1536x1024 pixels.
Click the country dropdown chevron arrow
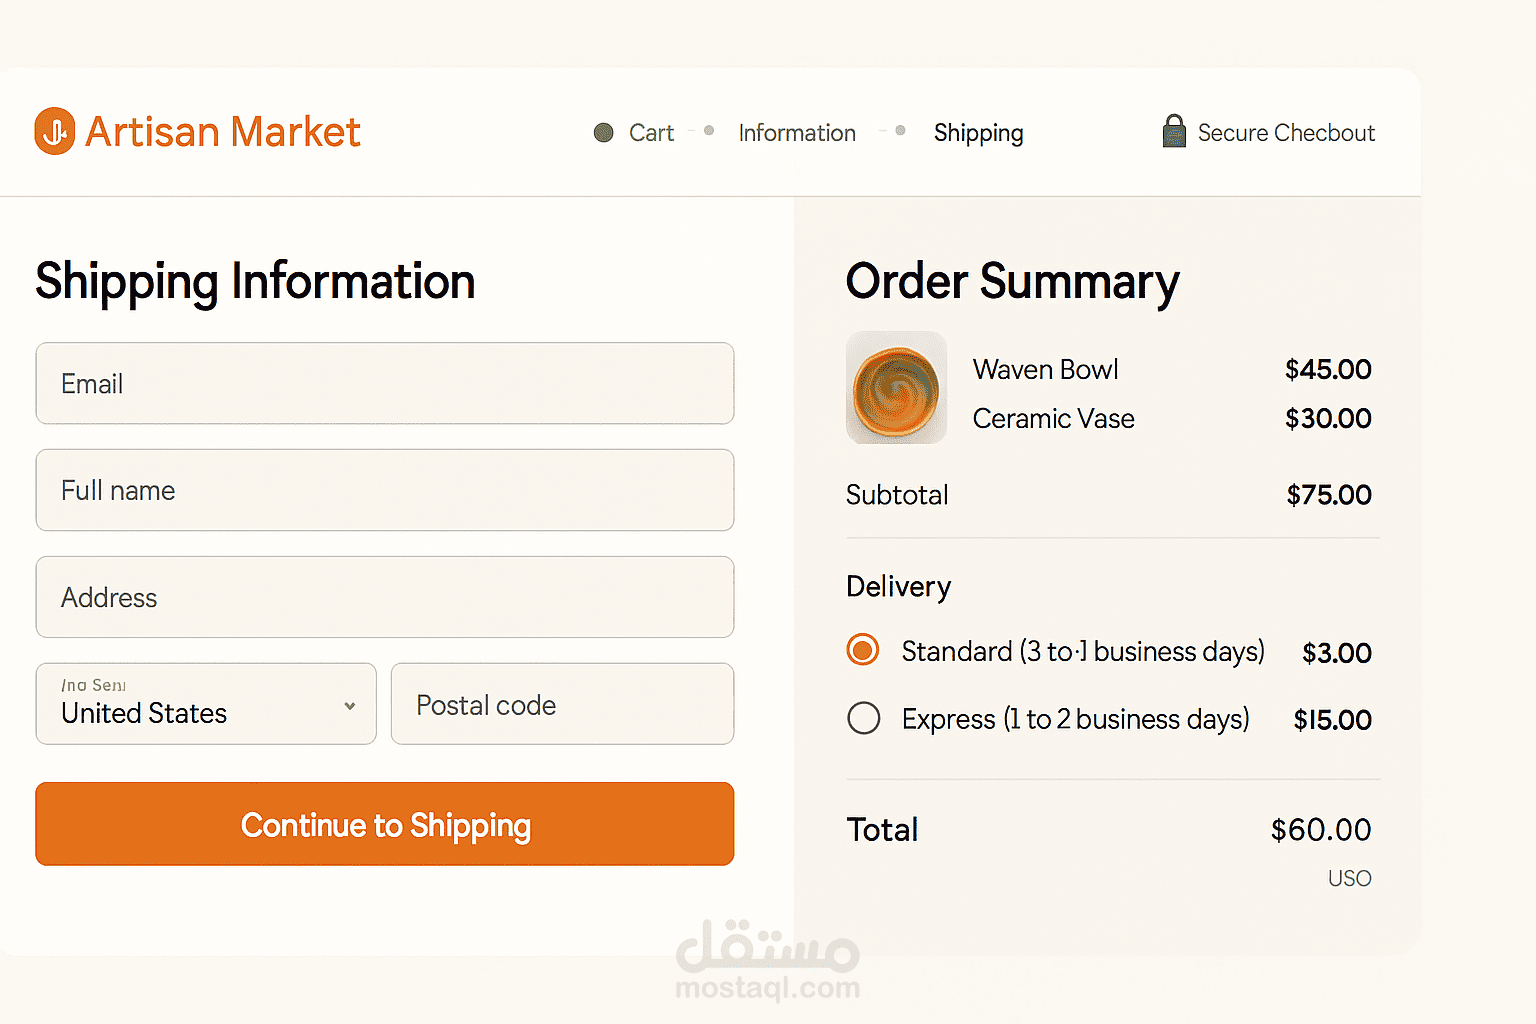tap(350, 706)
